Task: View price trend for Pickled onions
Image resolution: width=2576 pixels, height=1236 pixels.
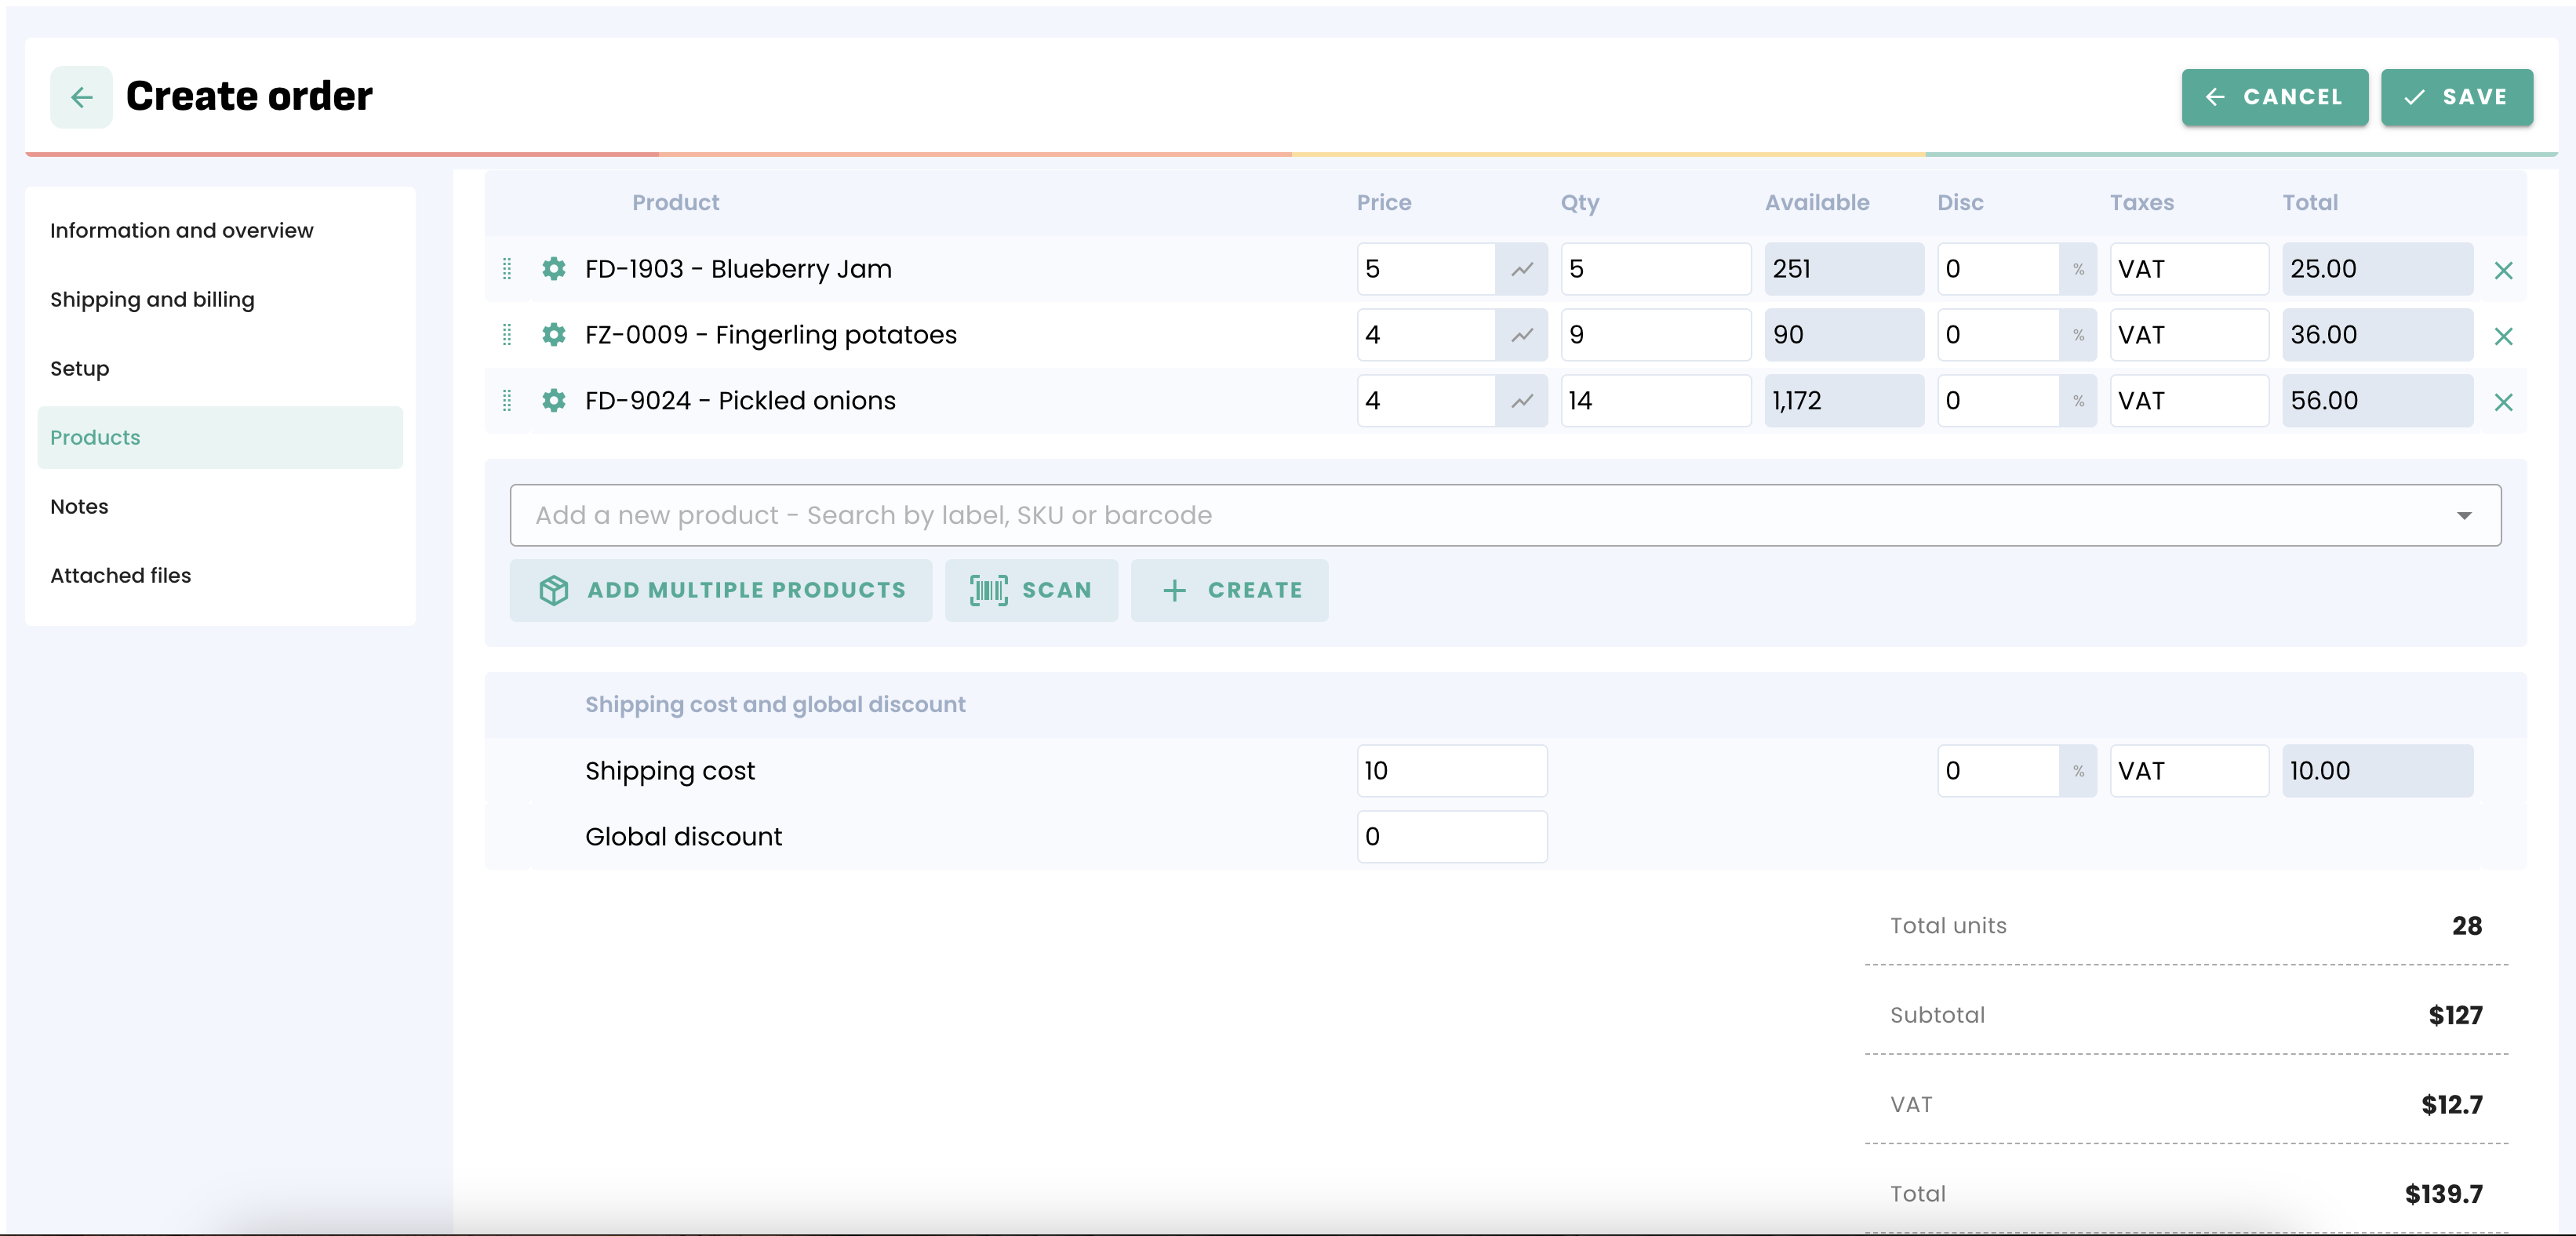Action: 1521,401
